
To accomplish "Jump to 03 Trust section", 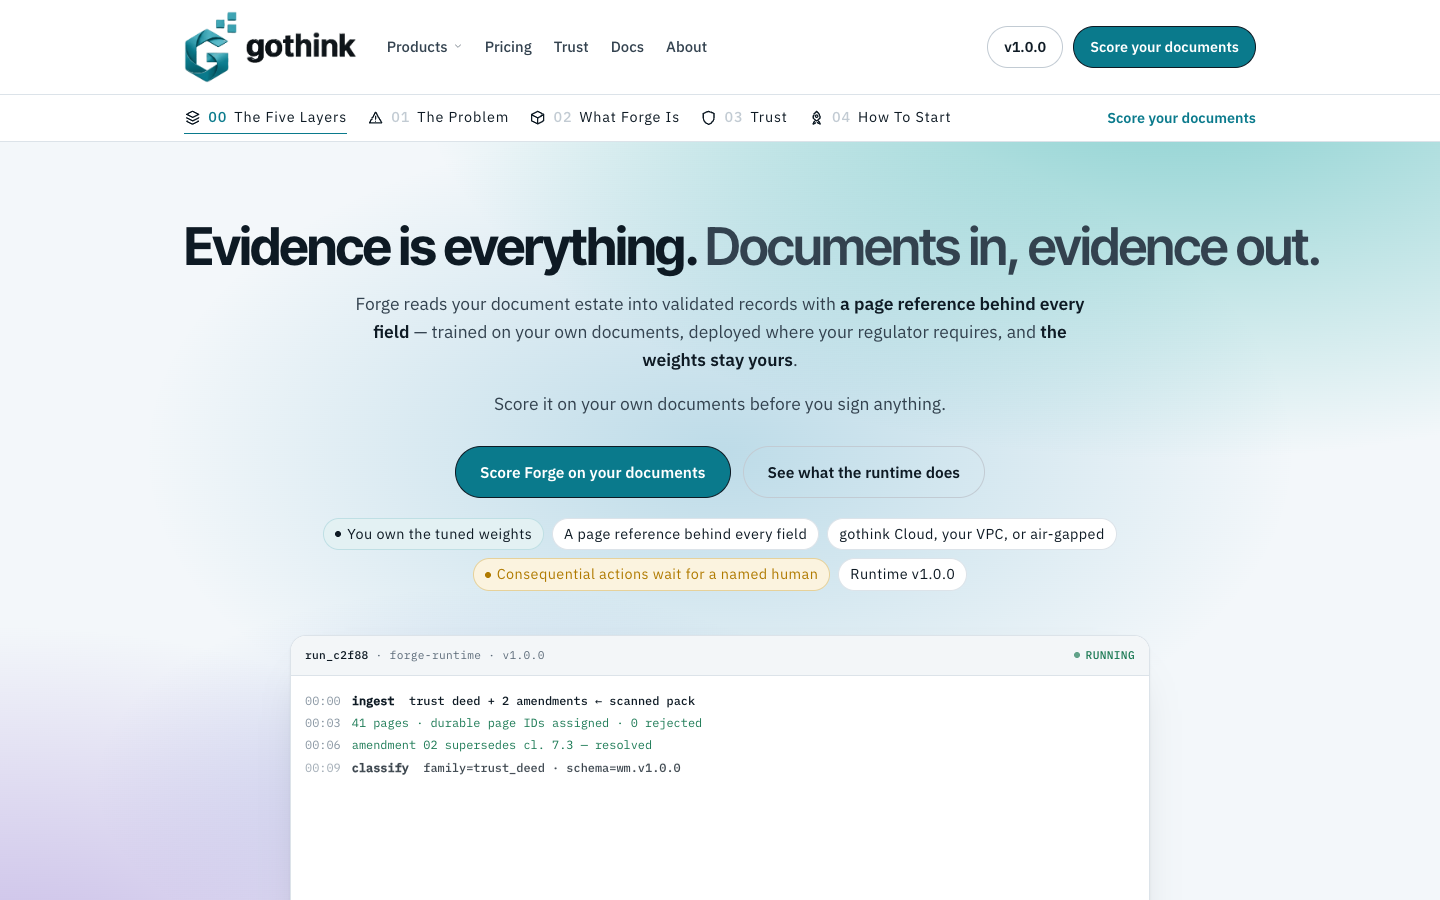I will click(744, 118).
